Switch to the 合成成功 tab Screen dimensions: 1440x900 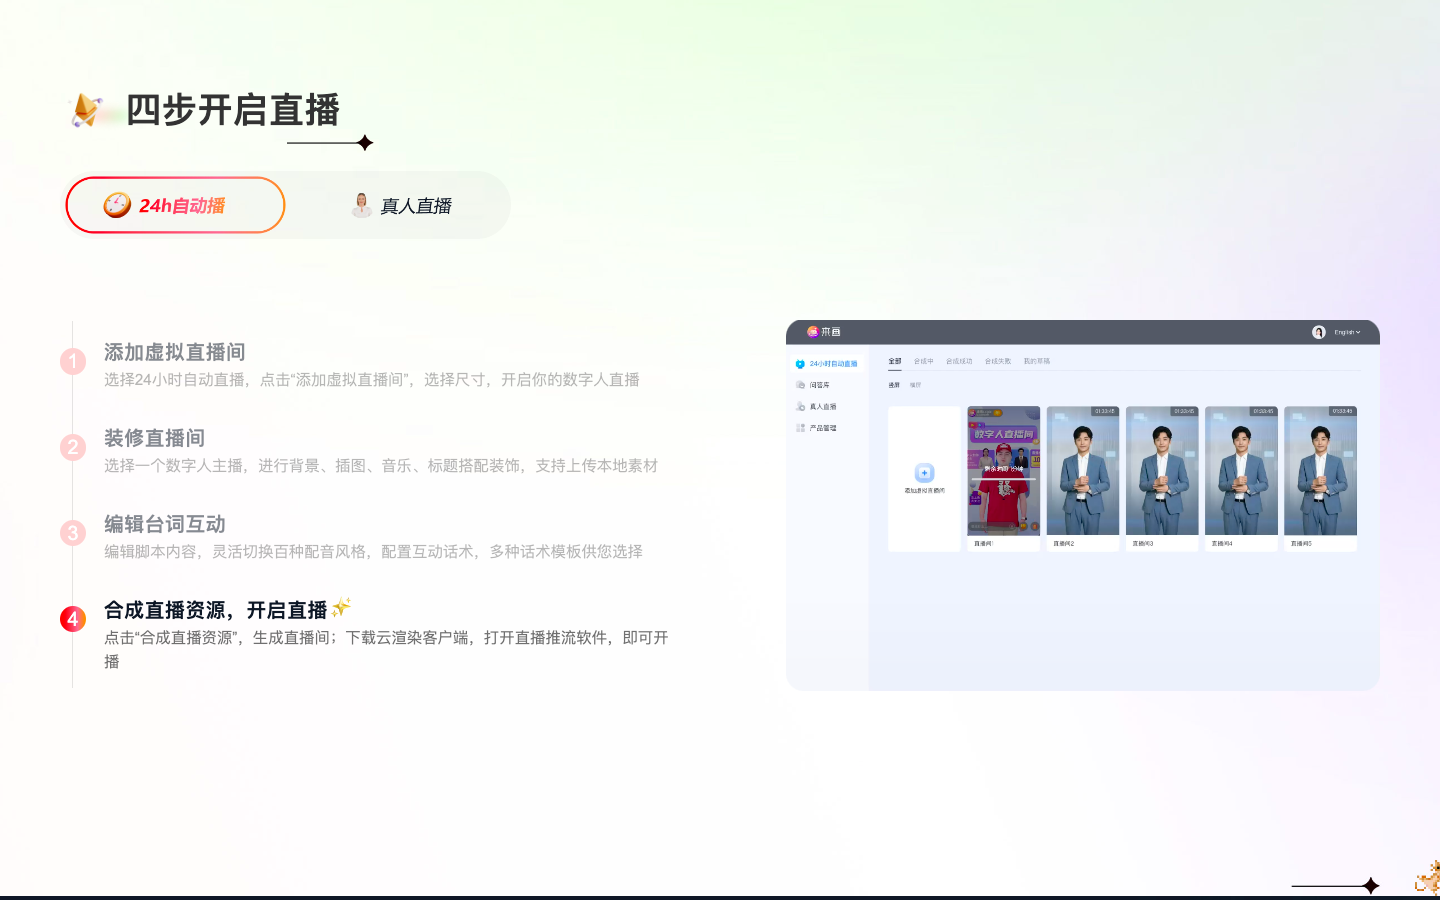pyautogui.click(x=959, y=361)
